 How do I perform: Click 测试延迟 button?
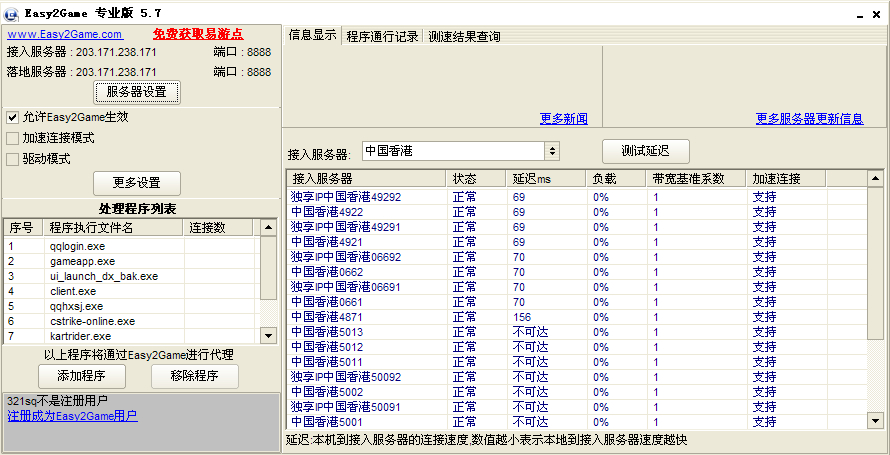pos(646,151)
